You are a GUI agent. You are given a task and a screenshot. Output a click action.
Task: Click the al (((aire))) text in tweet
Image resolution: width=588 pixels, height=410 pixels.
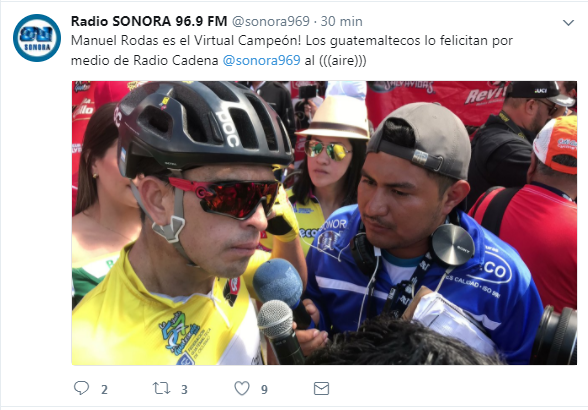tap(335, 60)
